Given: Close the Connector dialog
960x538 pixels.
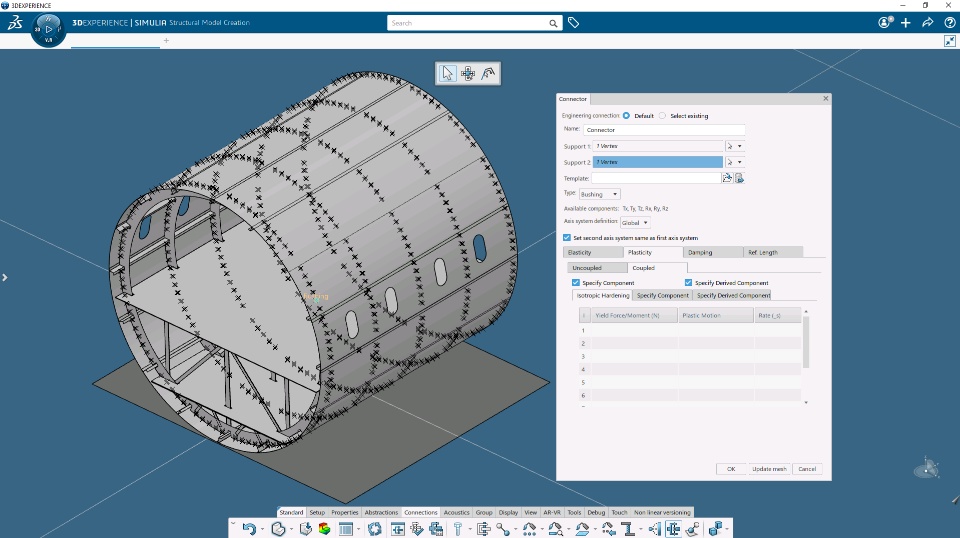Looking at the screenshot, I should tap(825, 98).
